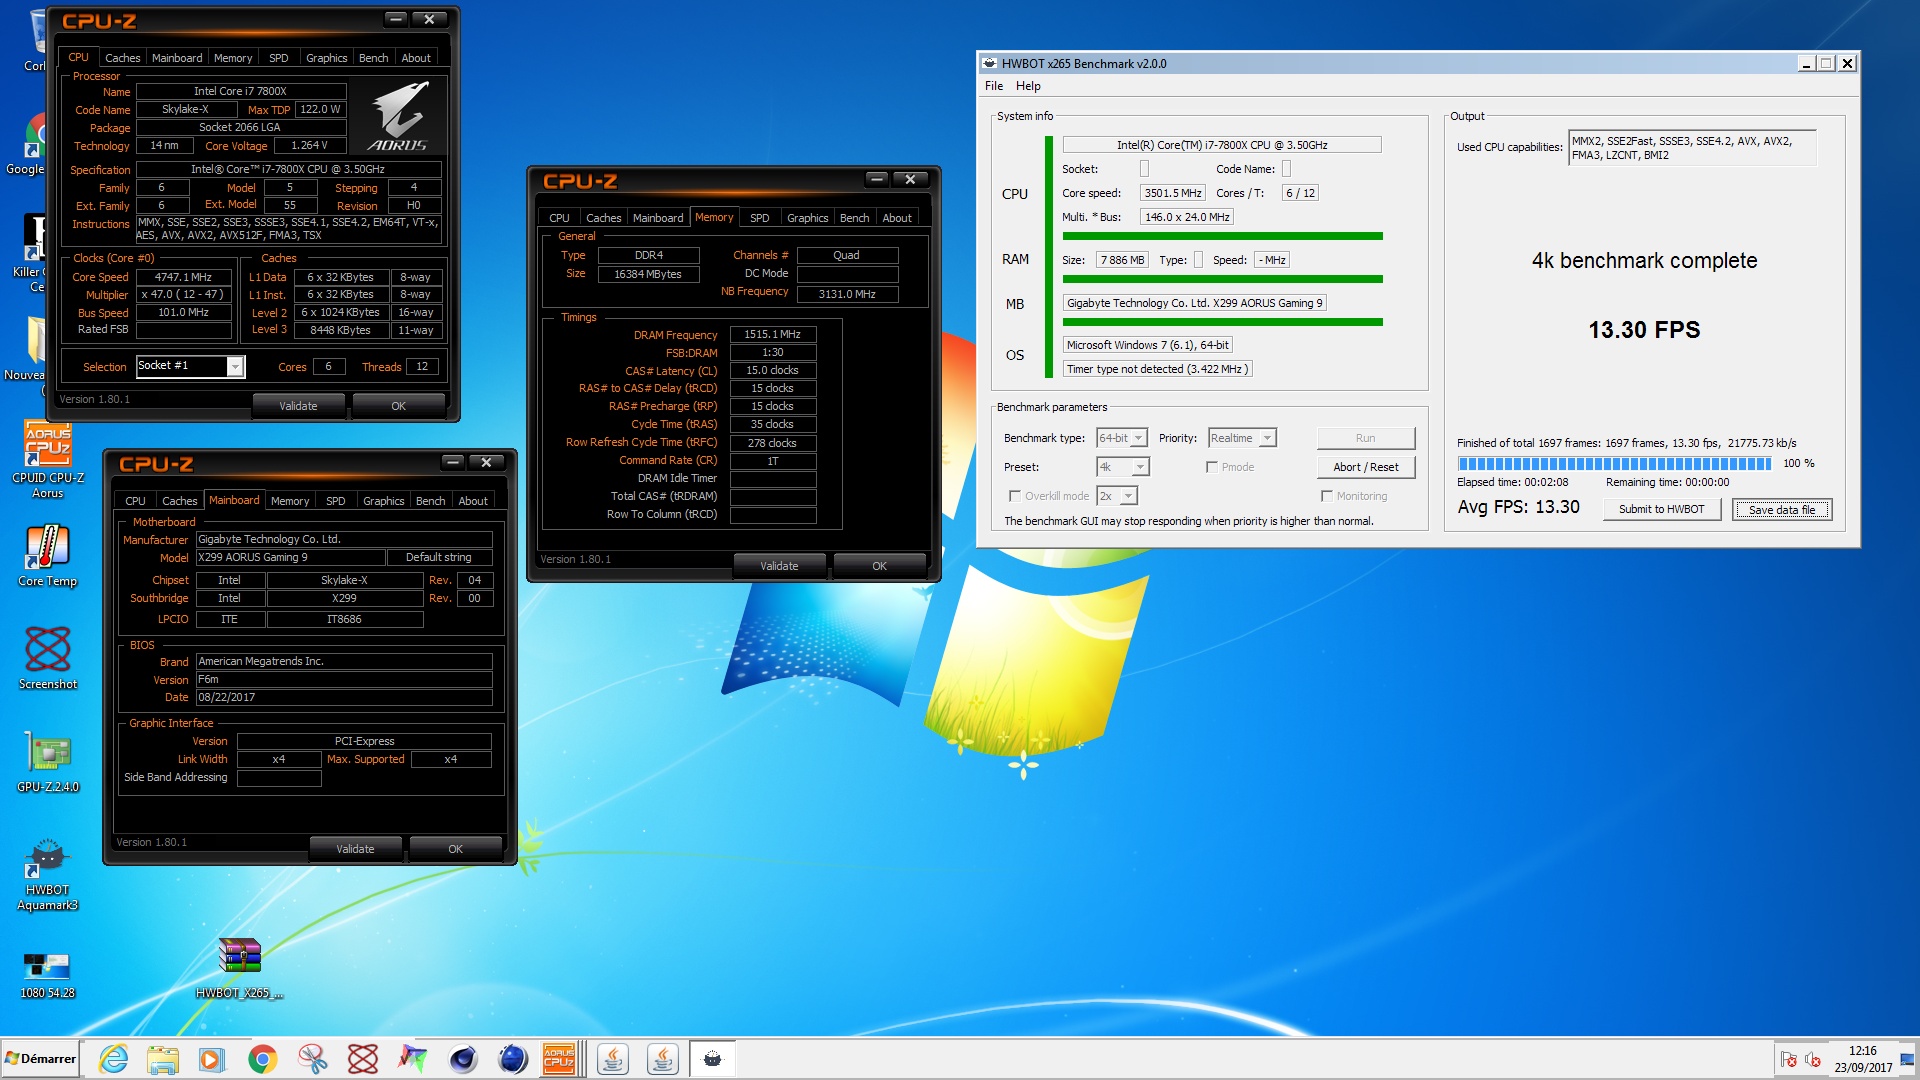Open the Snipping Tool taskbar icon
This screenshot has height=1080, width=1920.
[x=312, y=1059]
